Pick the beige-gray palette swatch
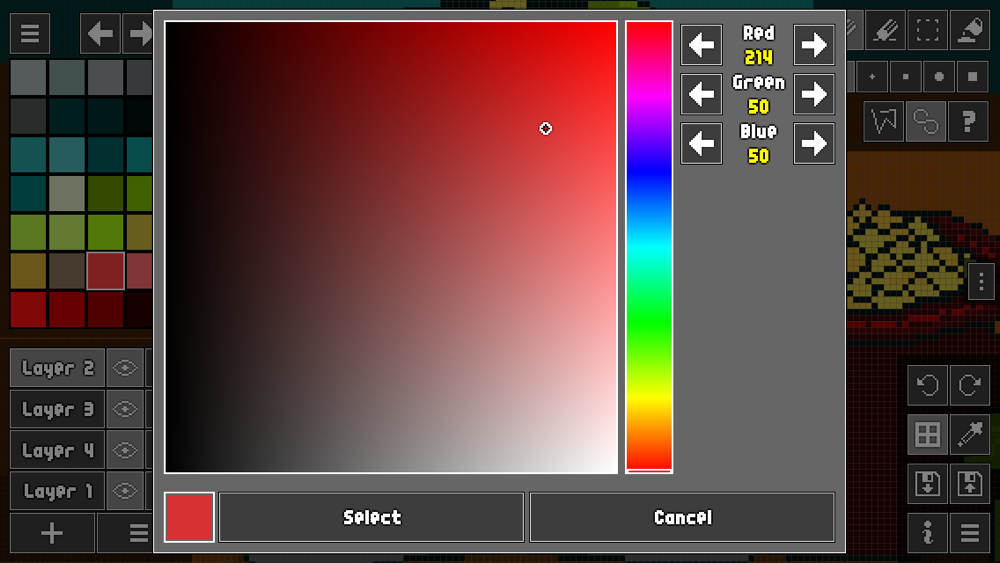 pos(67,193)
